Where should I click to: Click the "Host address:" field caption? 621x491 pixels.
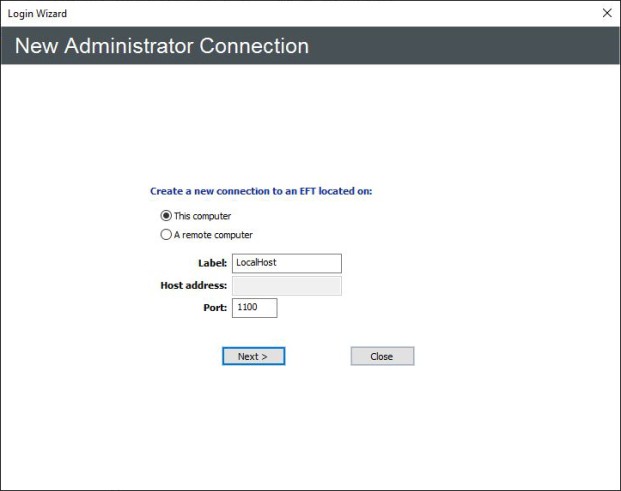click(x=194, y=286)
